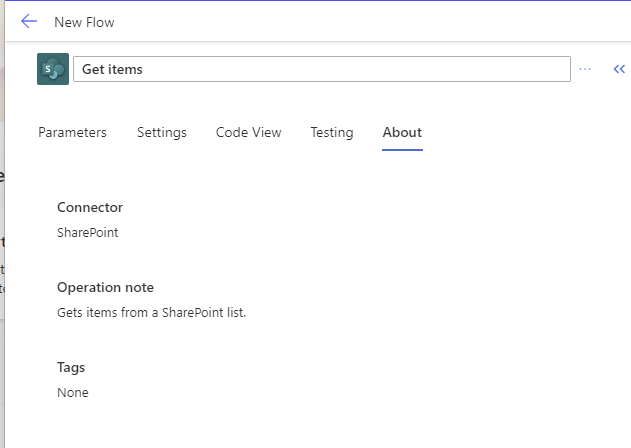Open the three-dots more options menu
631x448 pixels.
[x=585, y=69]
